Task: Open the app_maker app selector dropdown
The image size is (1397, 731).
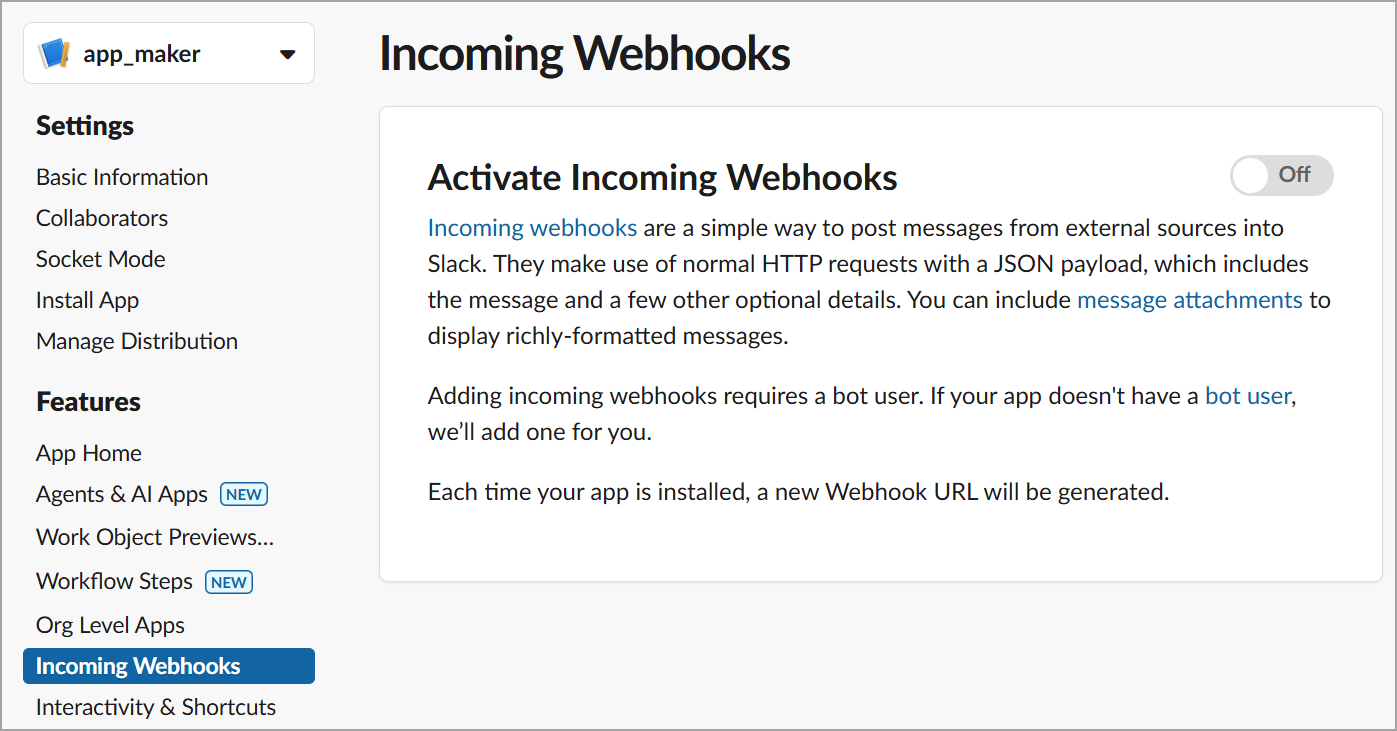Action: pyautogui.click(x=287, y=54)
